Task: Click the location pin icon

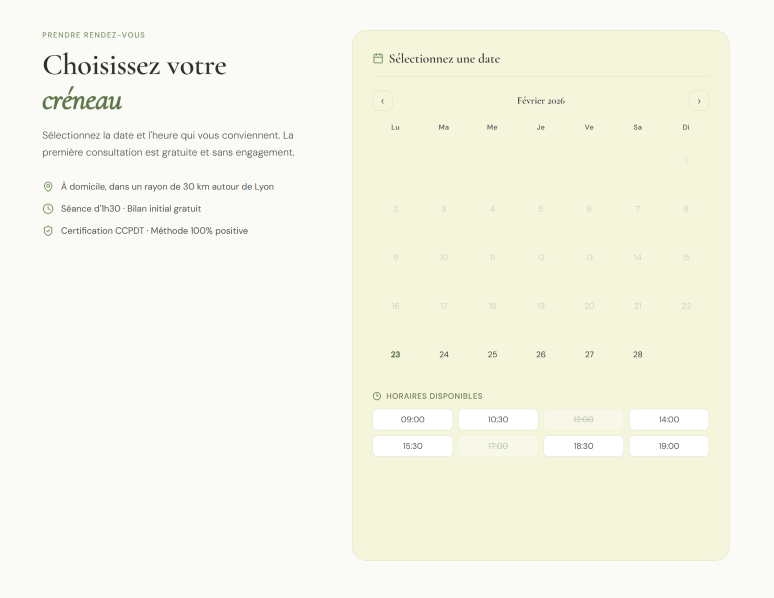Action: (48, 187)
